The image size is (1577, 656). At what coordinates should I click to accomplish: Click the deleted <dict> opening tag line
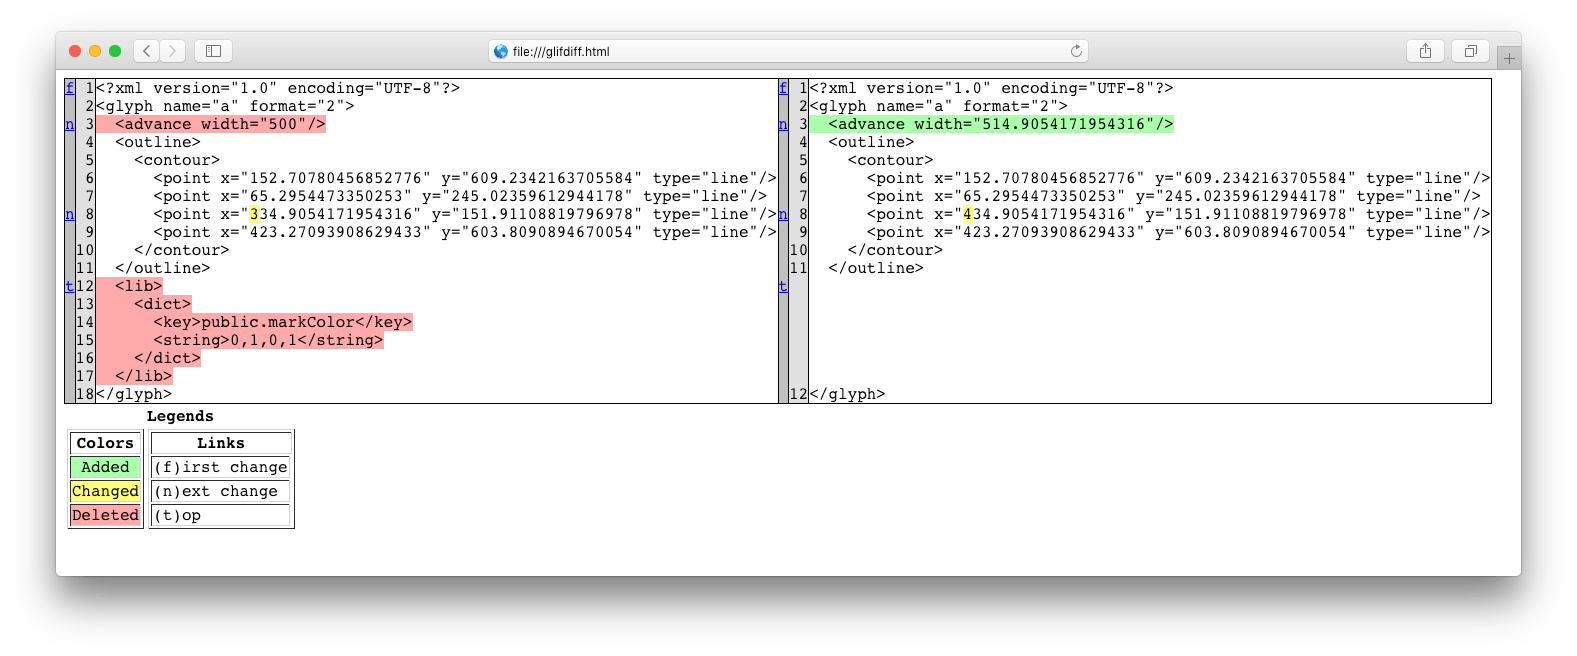144,304
